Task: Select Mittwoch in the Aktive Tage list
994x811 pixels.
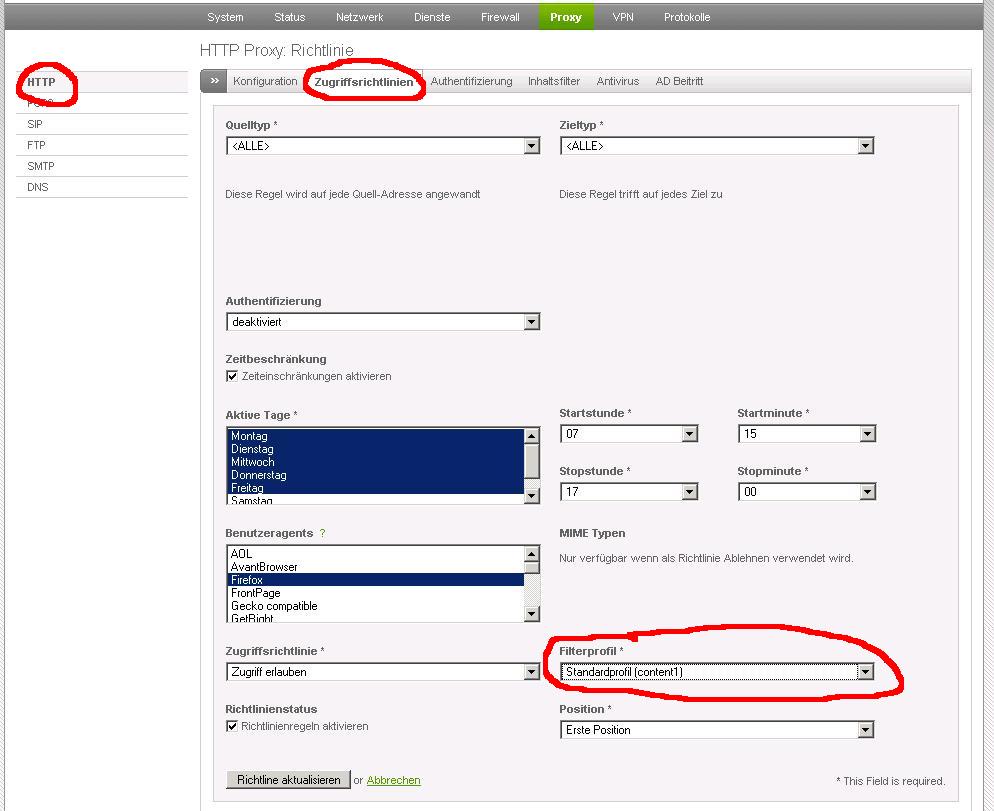Action: click(252, 462)
